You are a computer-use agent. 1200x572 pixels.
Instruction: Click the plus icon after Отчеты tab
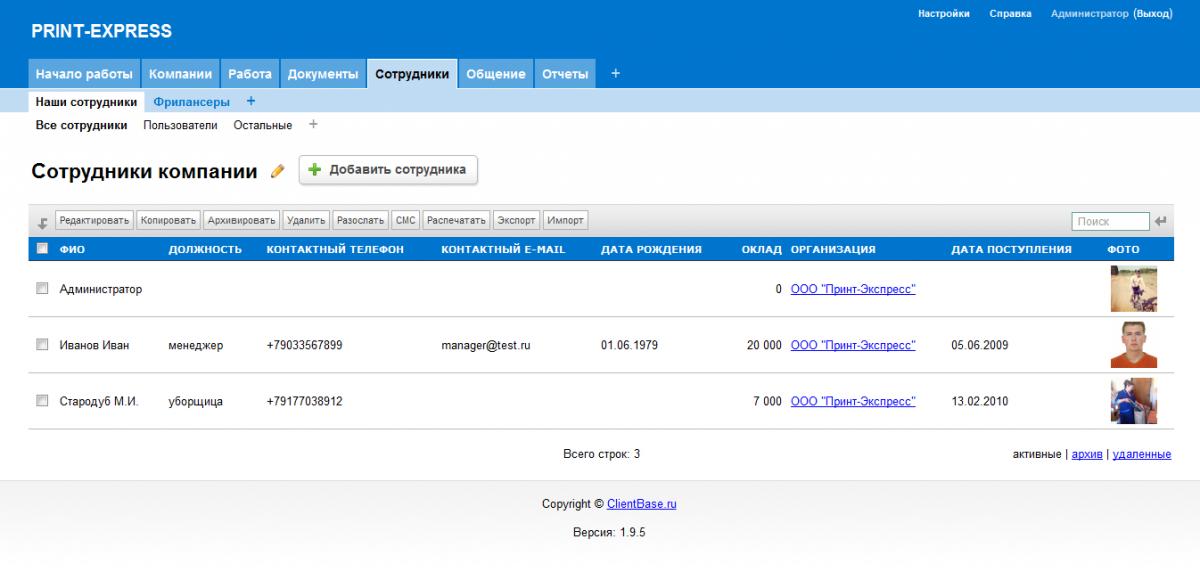(x=615, y=74)
